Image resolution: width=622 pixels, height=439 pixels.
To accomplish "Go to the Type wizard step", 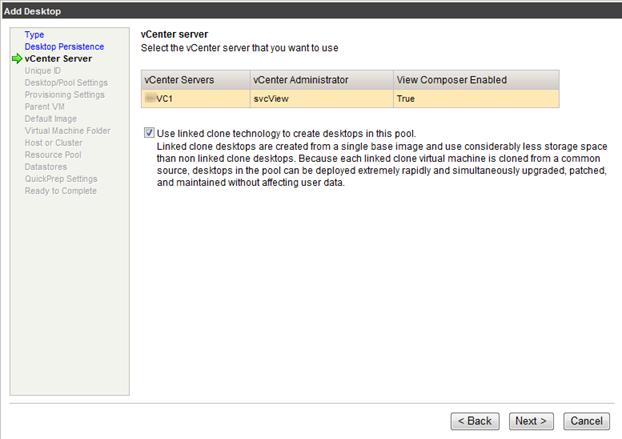I will pos(34,35).
